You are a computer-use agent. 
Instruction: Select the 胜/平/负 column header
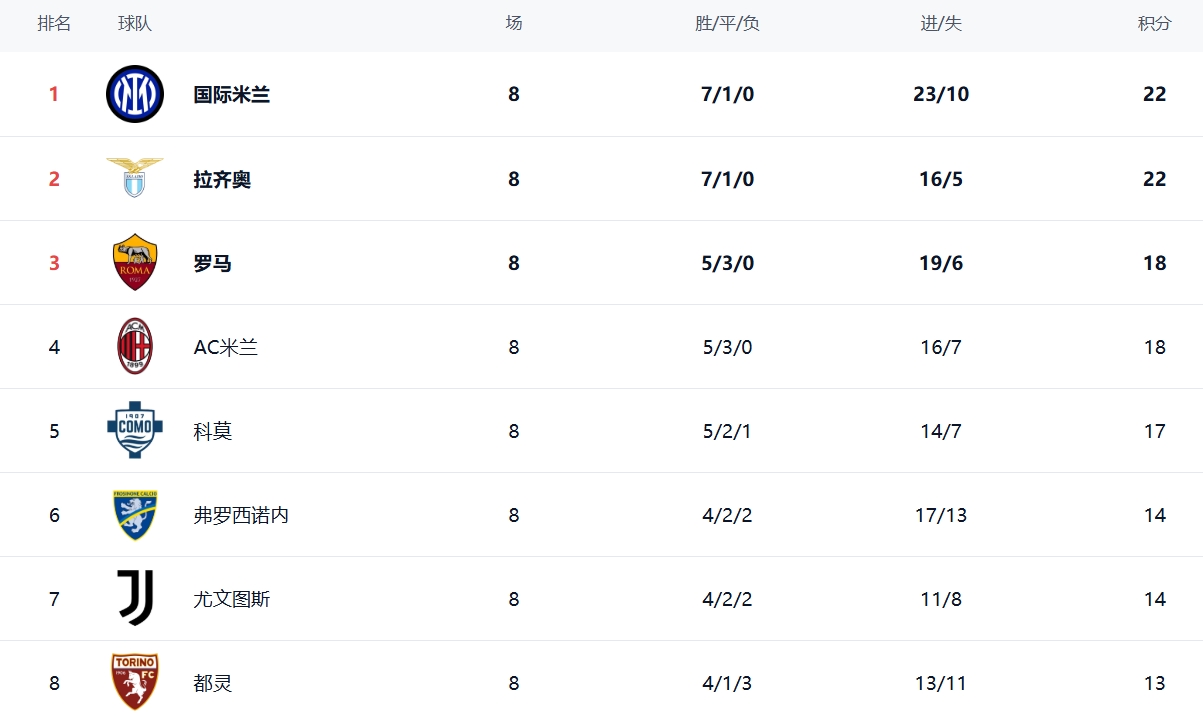[727, 23]
